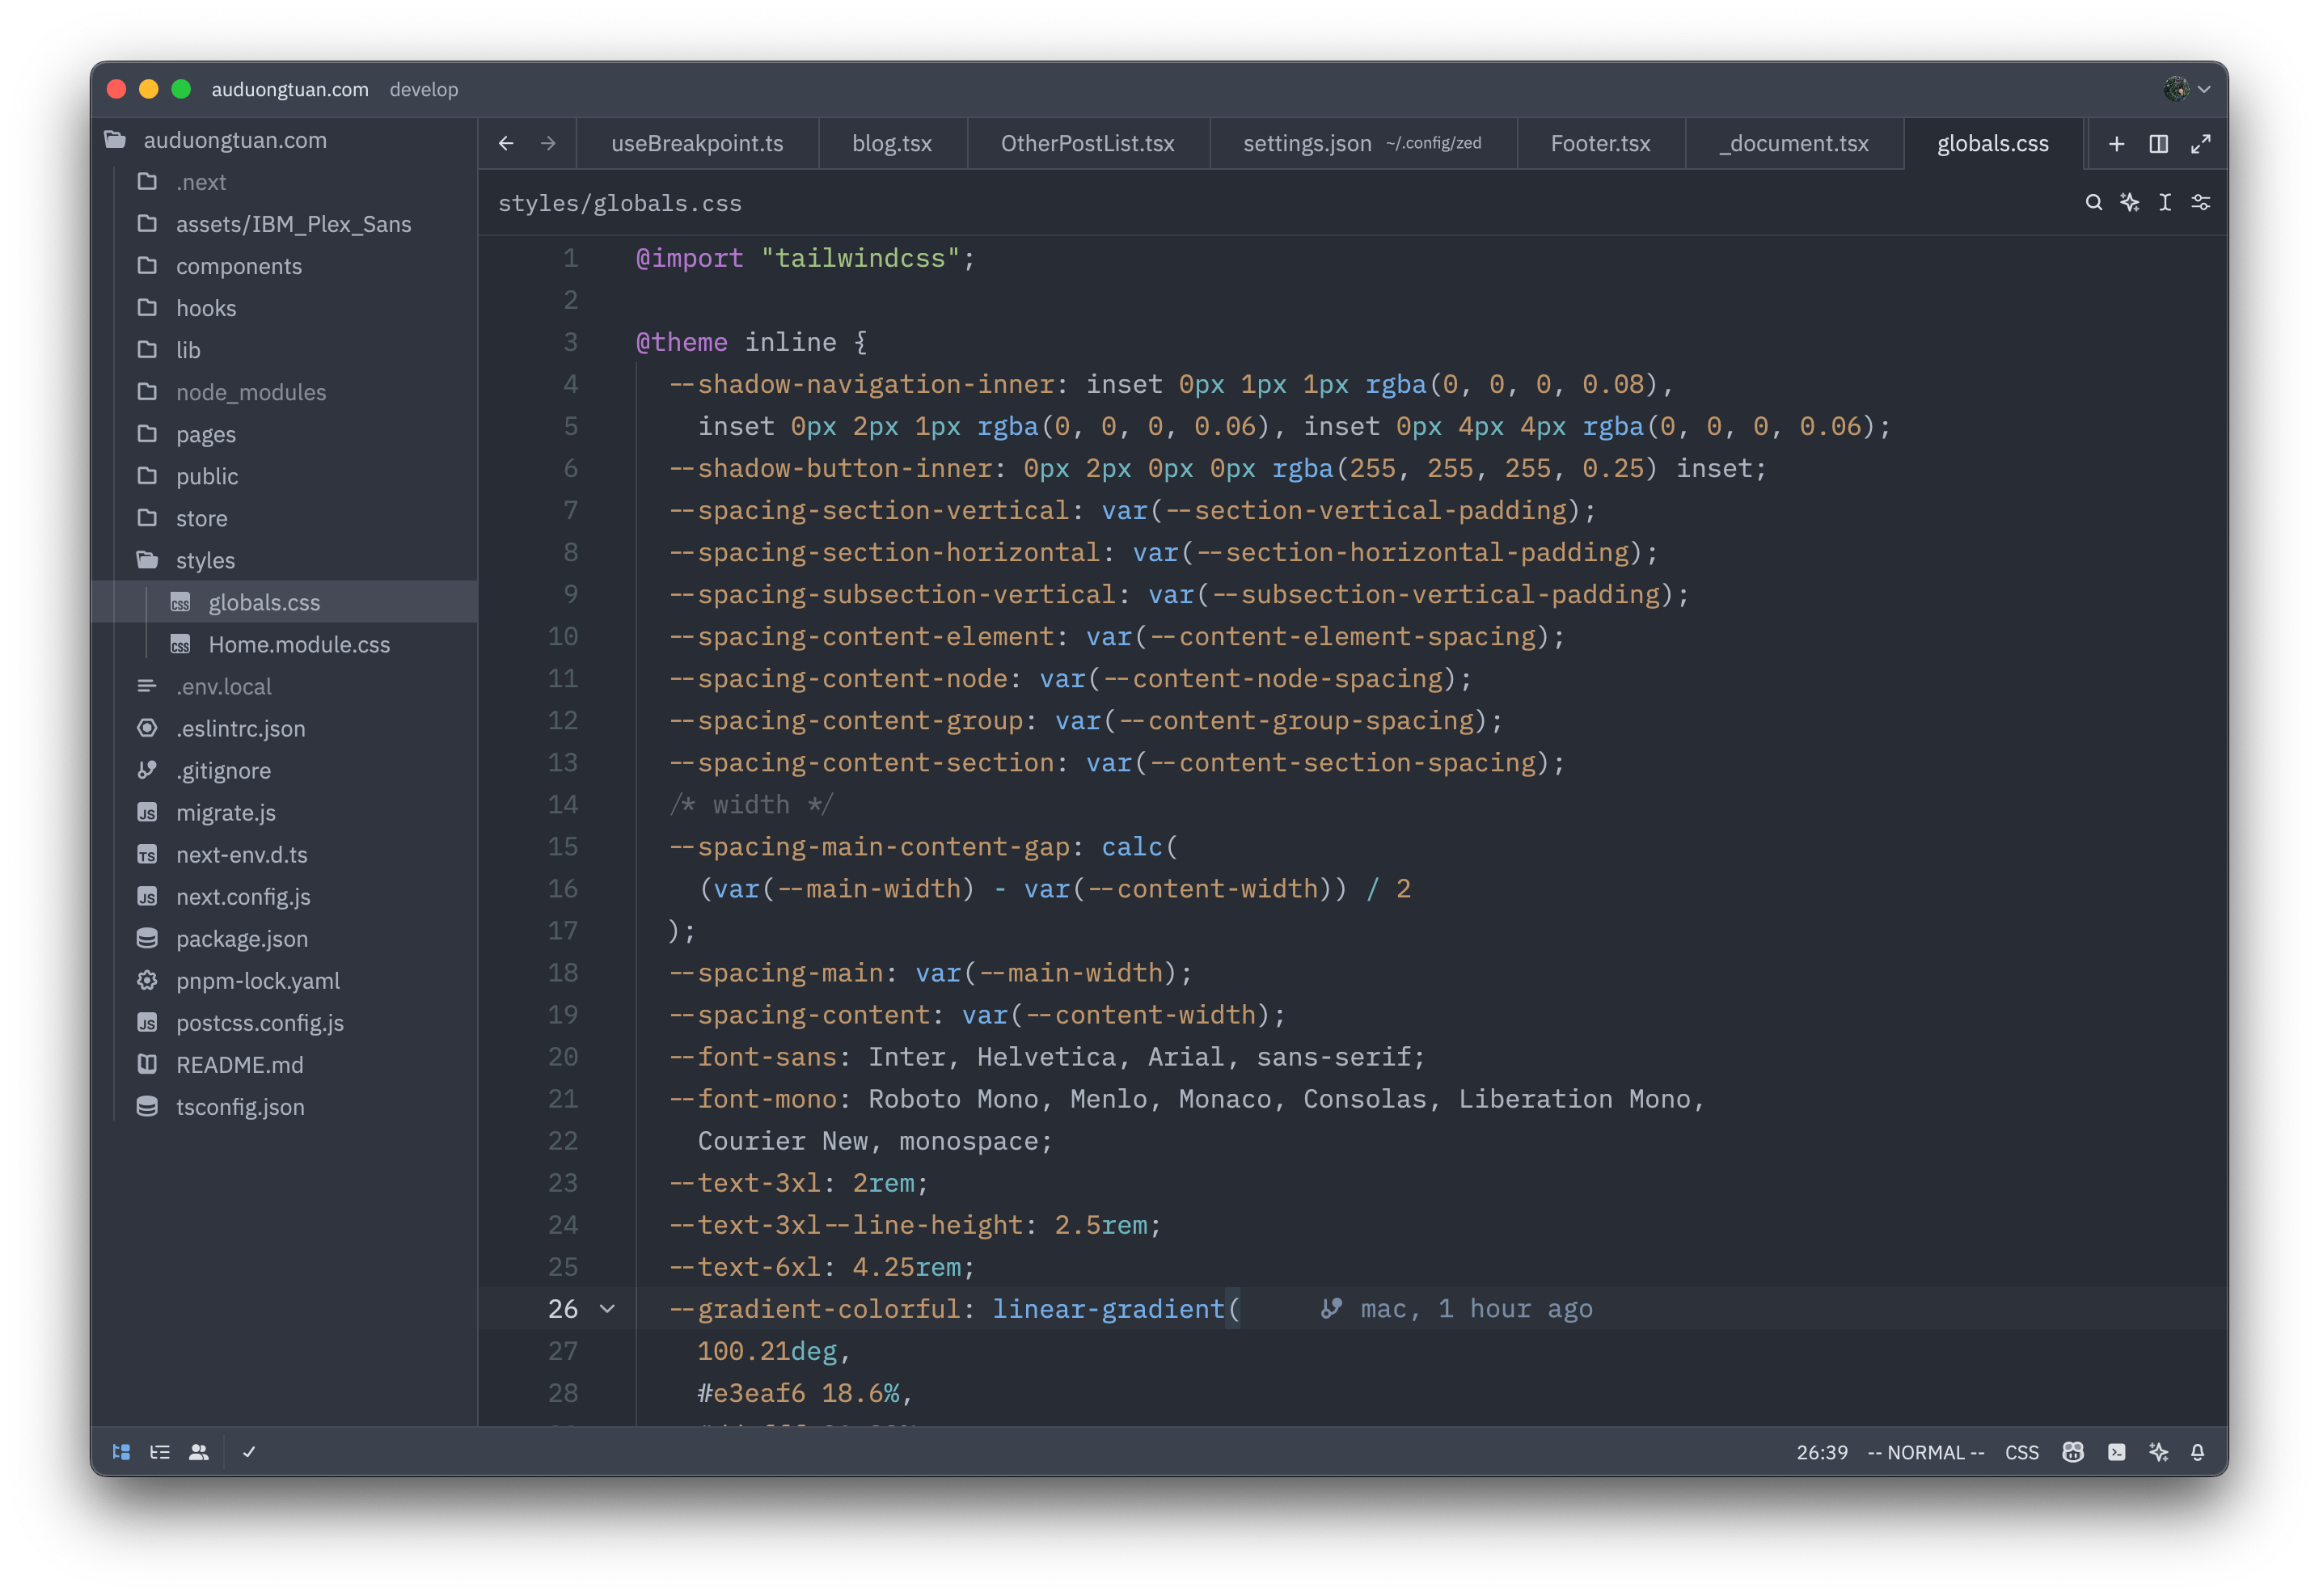Click the plus icon for new tab
The image size is (2319, 1596).
click(2116, 144)
